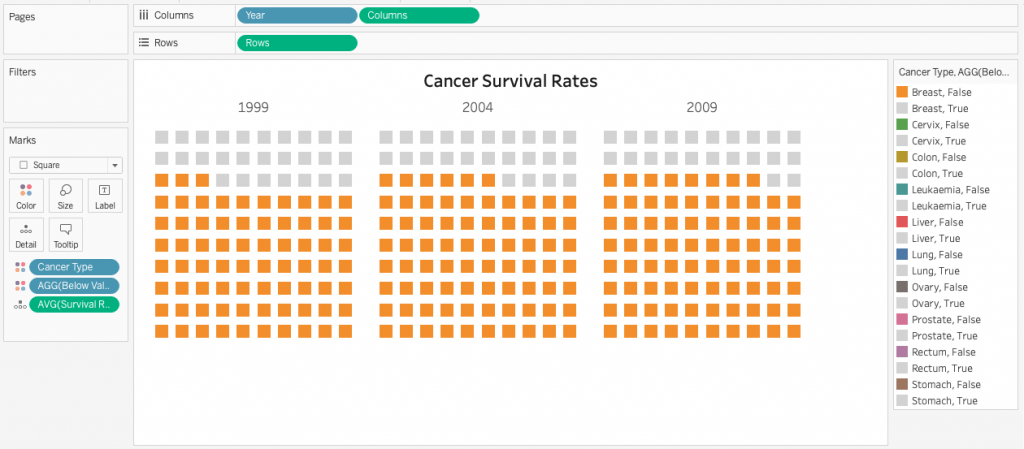
Task: Select the 'Breast, False' orange legend swatch
Action: (902, 92)
